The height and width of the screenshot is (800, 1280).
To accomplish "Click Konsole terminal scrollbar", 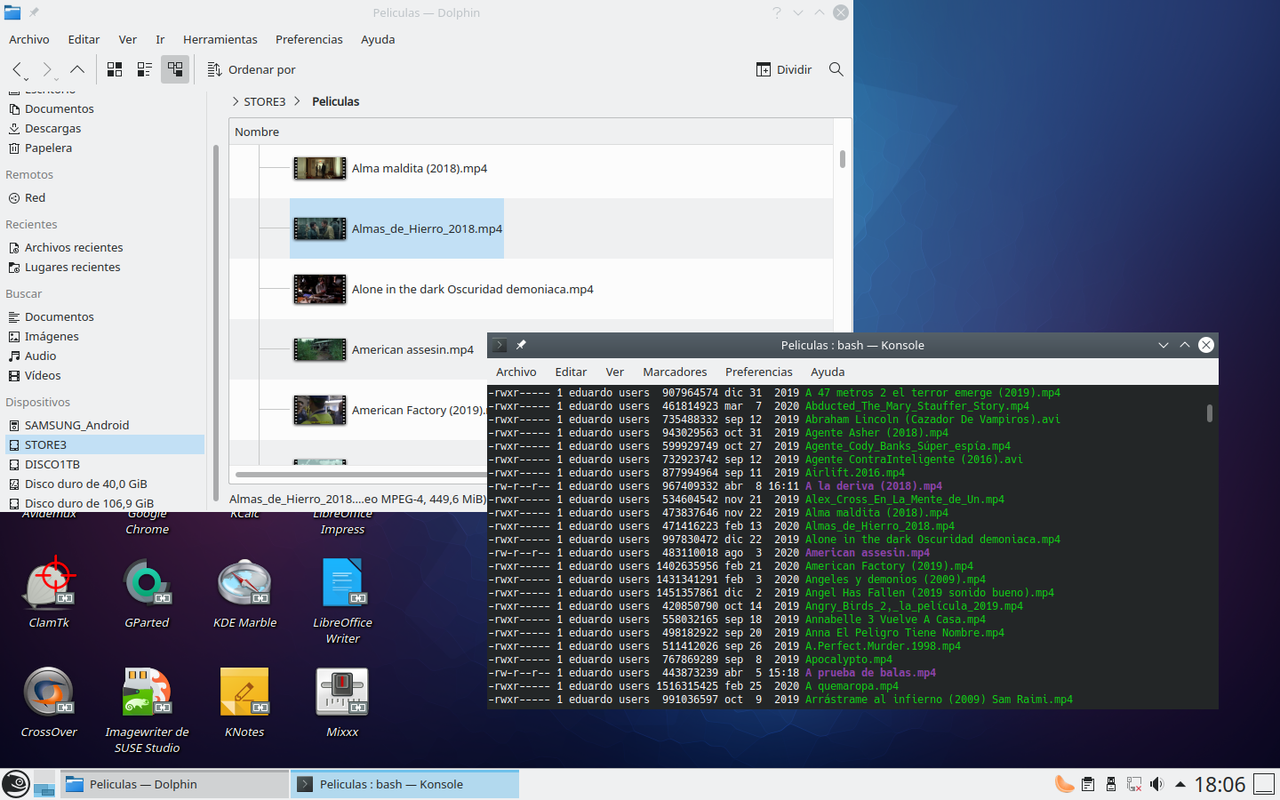I will click(1209, 413).
